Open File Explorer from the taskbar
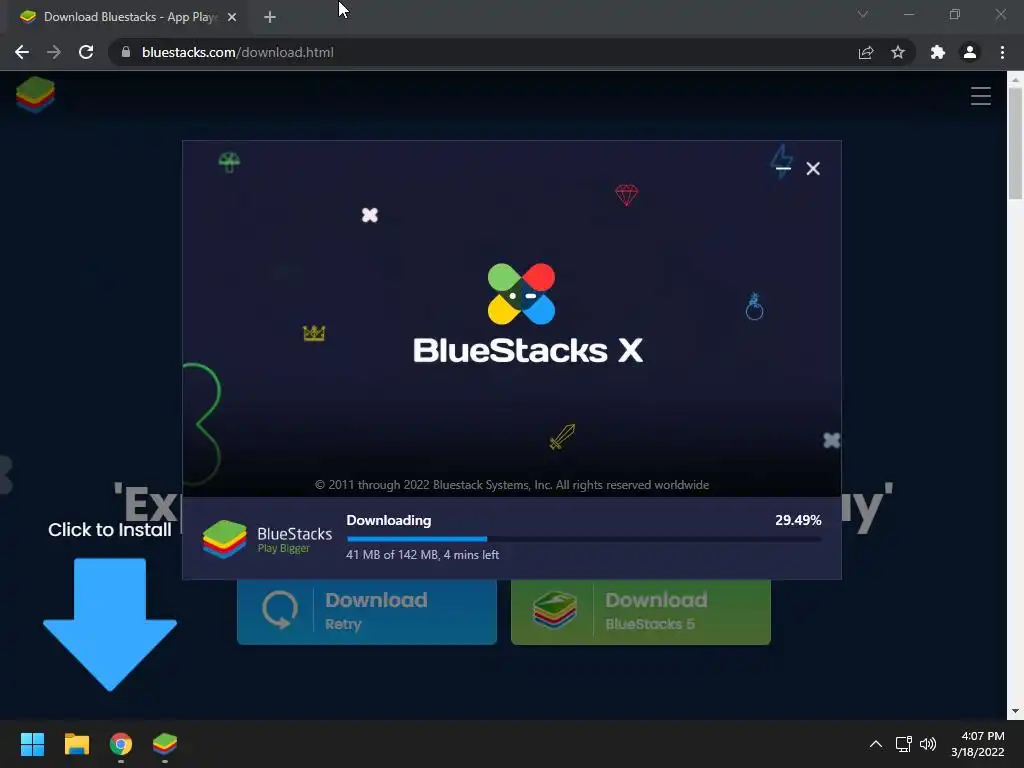 point(76,744)
